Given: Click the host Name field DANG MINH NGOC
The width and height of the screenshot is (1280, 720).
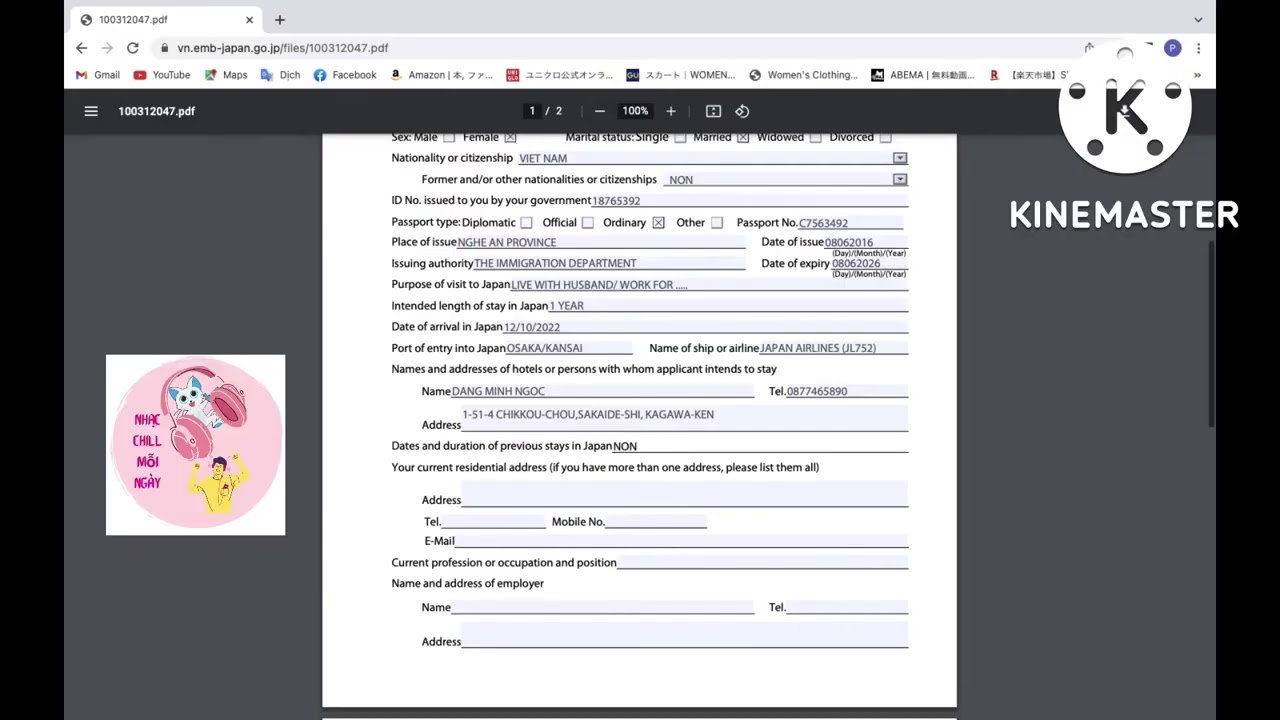Looking at the screenshot, I should click(602, 391).
